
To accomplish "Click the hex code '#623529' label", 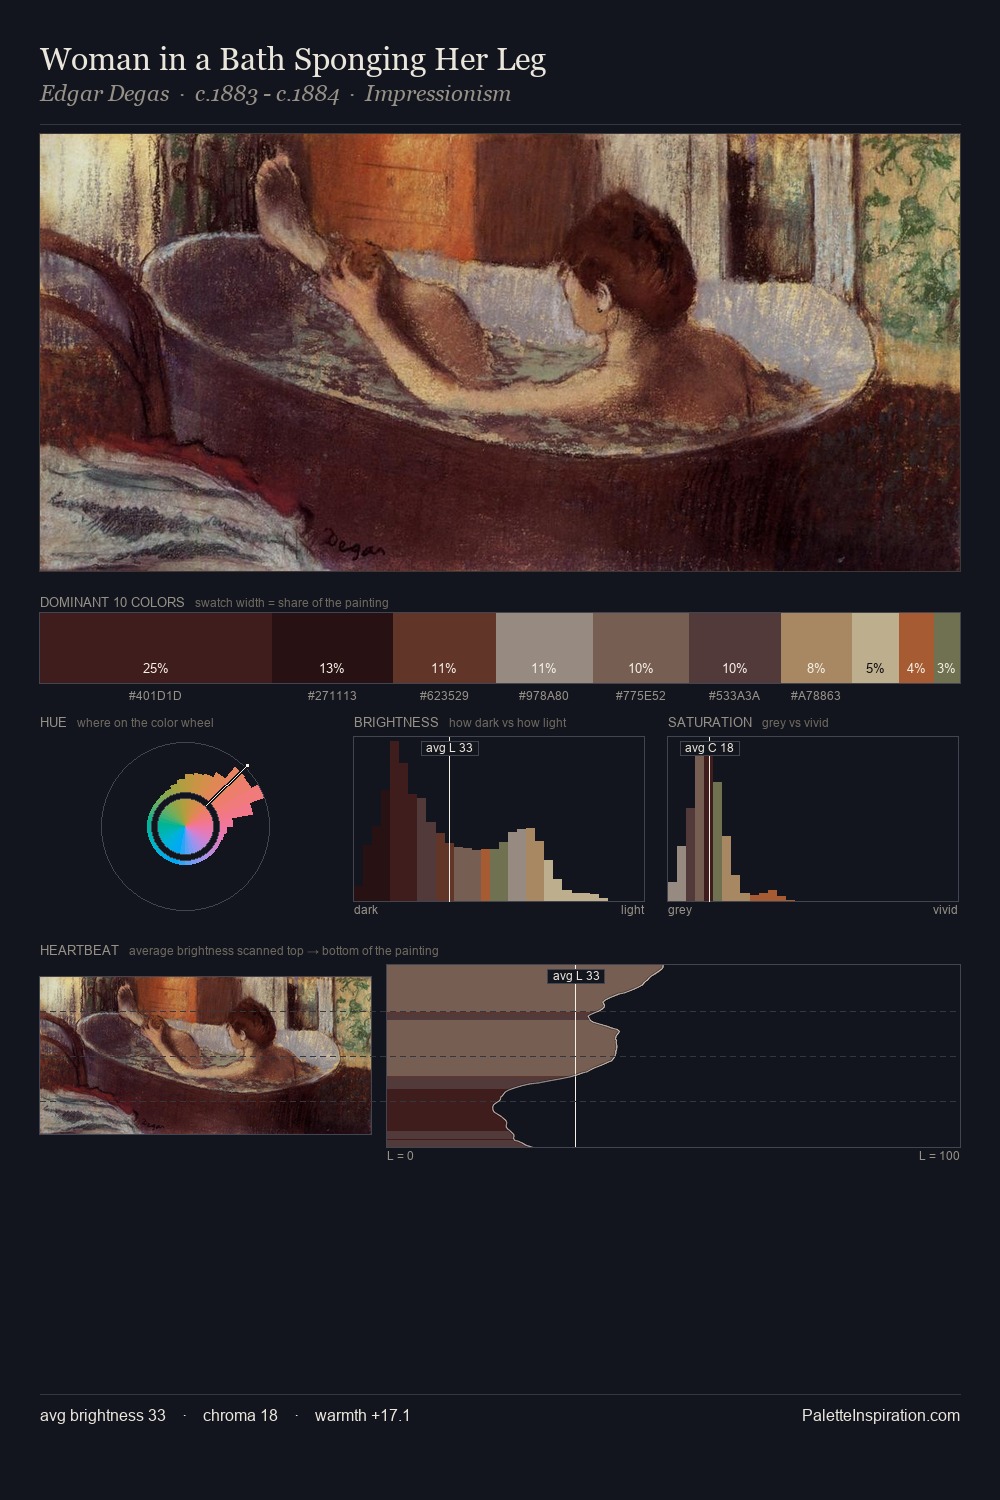I will click(444, 695).
